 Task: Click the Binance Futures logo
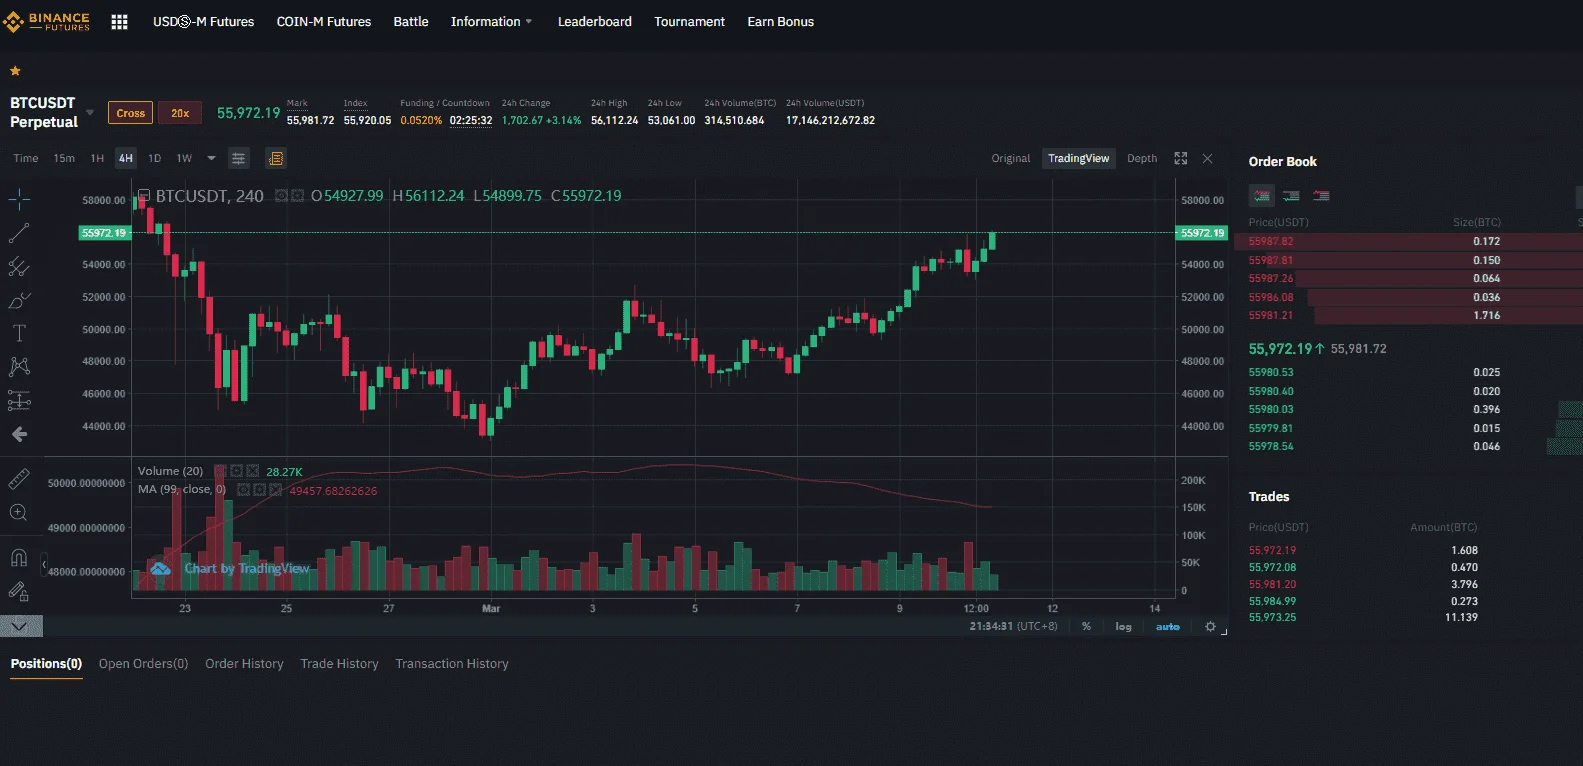47,21
